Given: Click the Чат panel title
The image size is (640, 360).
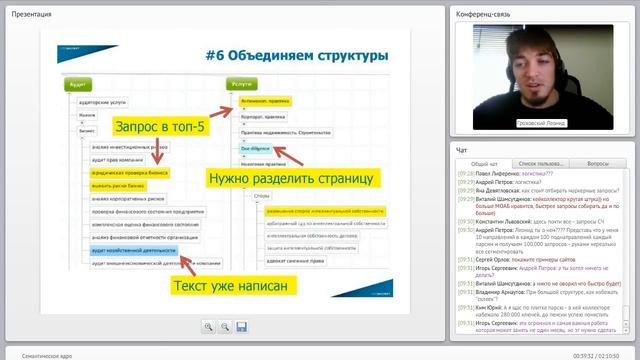Looking at the screenshot, I should (461, 150).
